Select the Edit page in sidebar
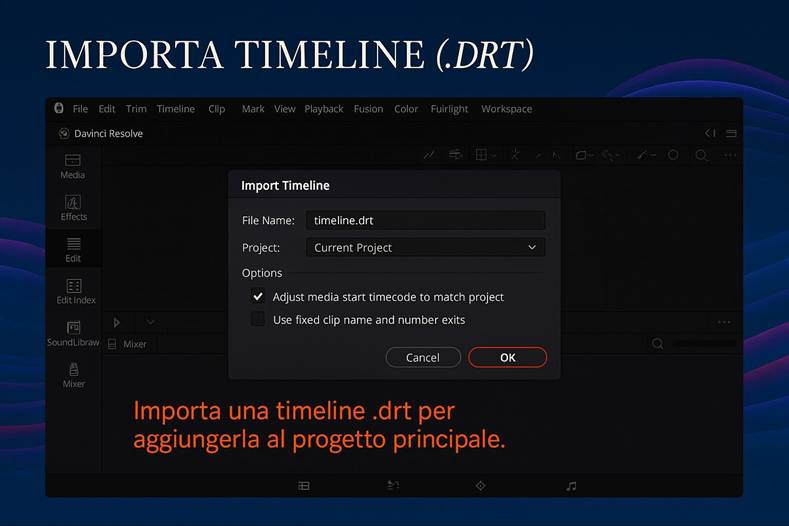Screen dimensions: 789x526 [73, 250]
